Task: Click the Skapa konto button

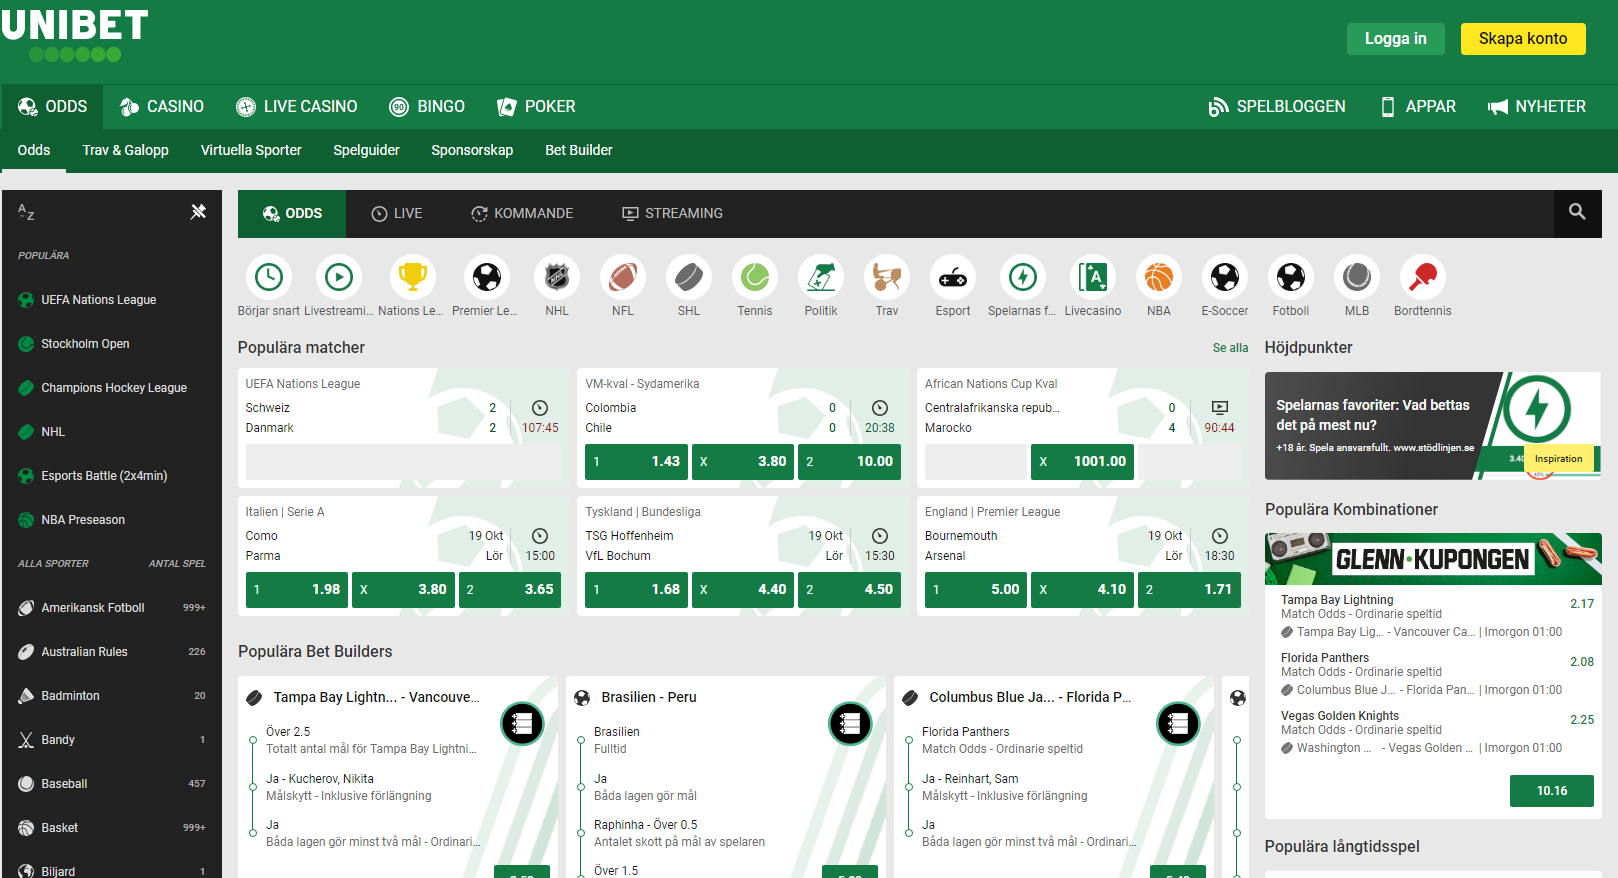Action: [1523, 39]
